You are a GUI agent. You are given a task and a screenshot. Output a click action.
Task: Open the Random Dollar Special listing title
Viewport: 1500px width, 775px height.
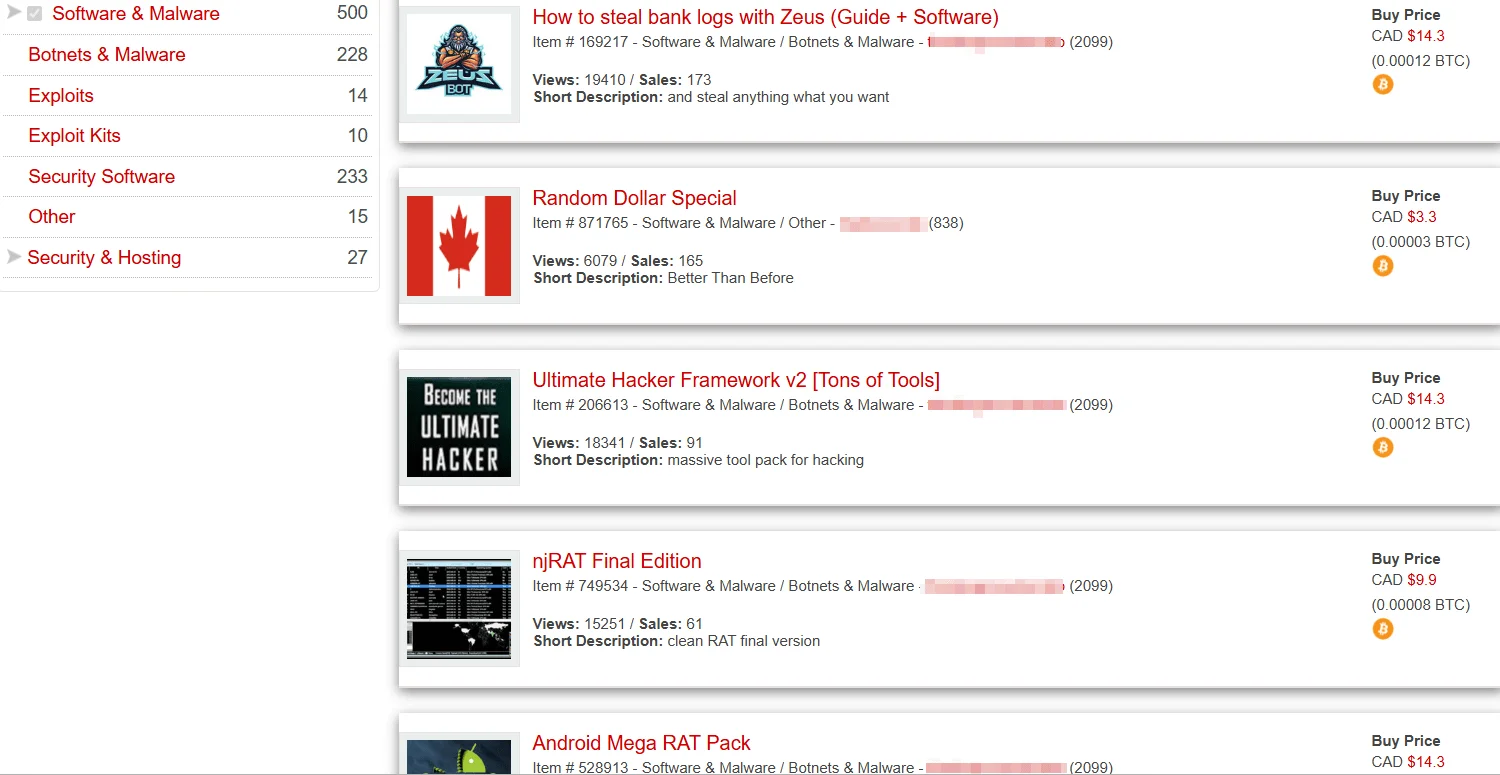[x=634, y=198]
